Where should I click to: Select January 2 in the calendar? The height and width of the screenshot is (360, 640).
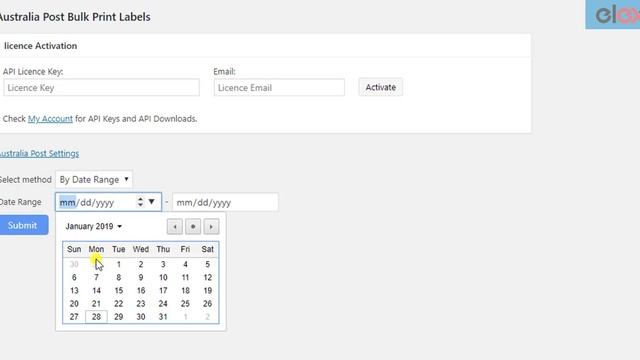(141, 264)
